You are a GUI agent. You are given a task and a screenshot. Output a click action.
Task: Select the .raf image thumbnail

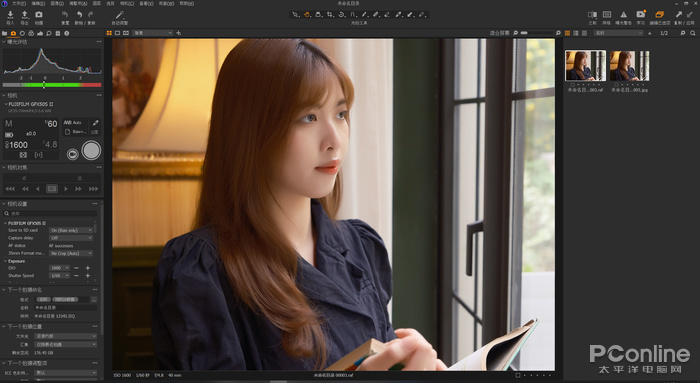click(x=585, y=66)
